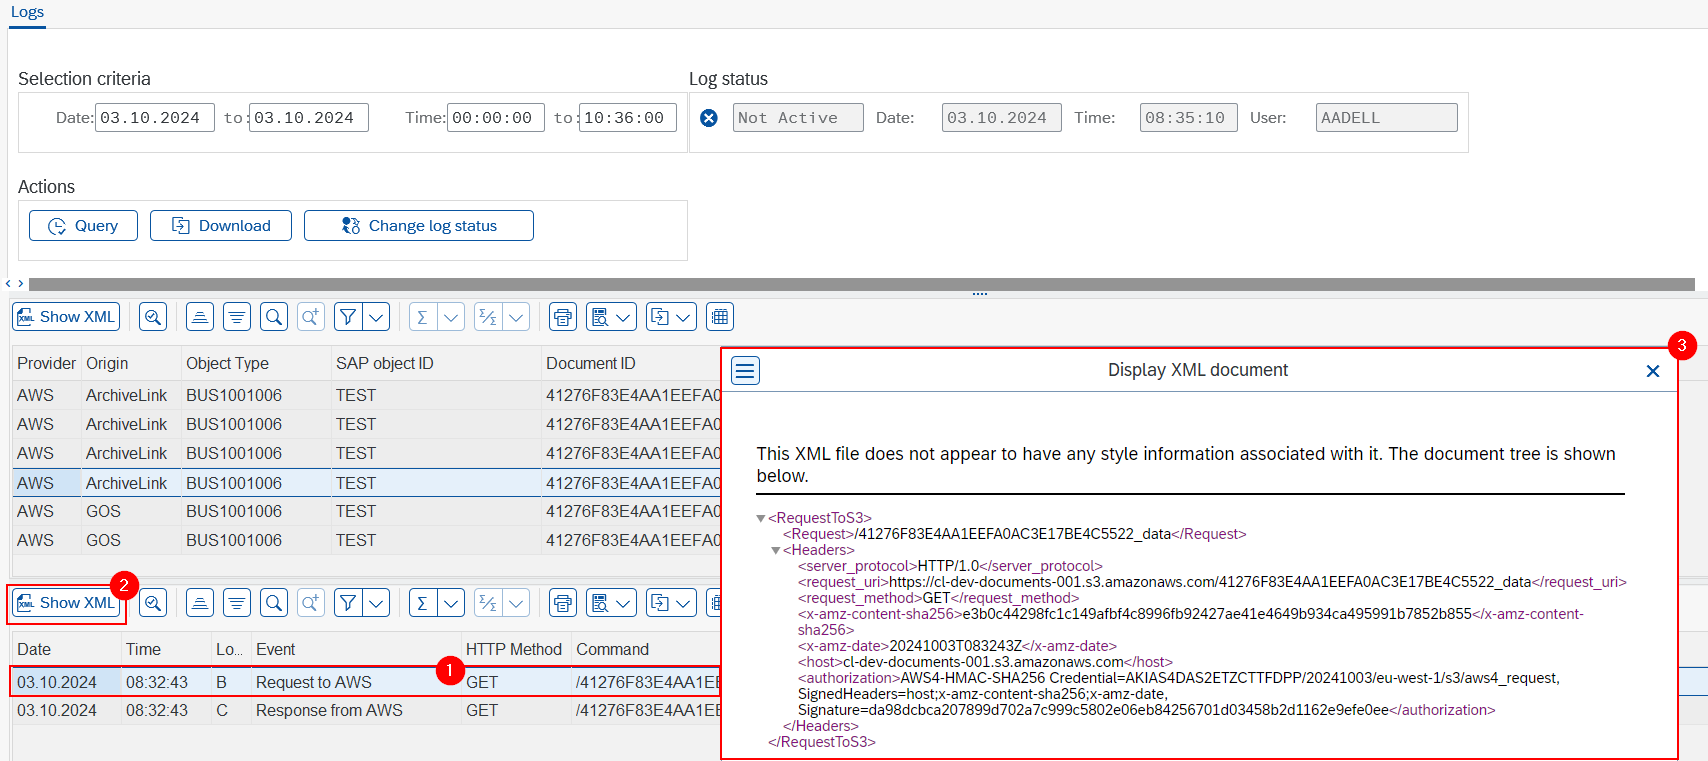Screen dimensions: 1708x761
Task: Click Total sigma in the log events toolbar
Action: [423, 603]
